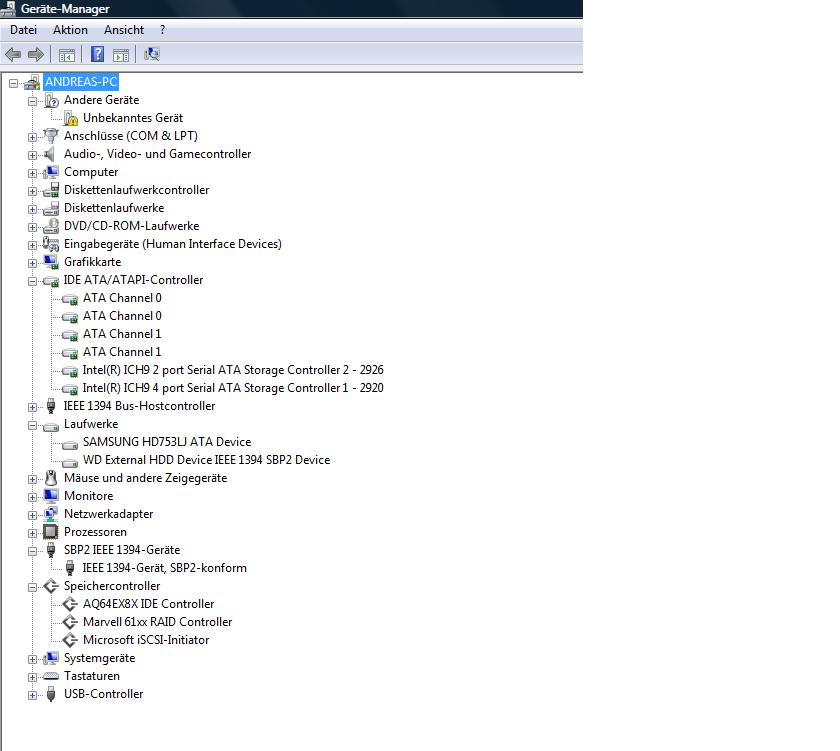
Task: Select Microsoft iSCSI-Initiator entry
Action: (x=146, y=640)
